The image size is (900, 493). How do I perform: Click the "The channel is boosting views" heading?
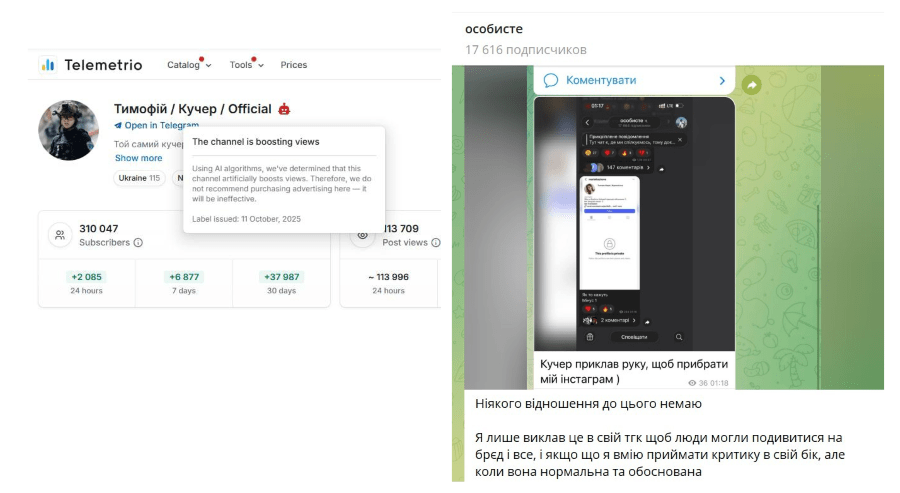[255, 142]
